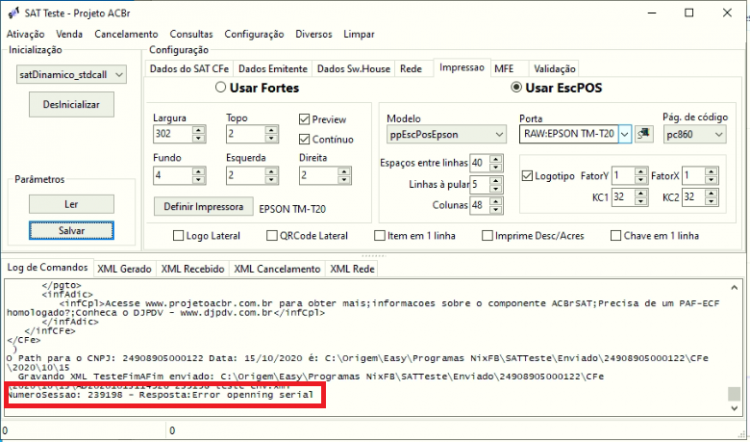The width and height of the screenshot is (750, 442).
Task: Switch to the Dados do SAT CFe tab
Action: click(189, 68)
